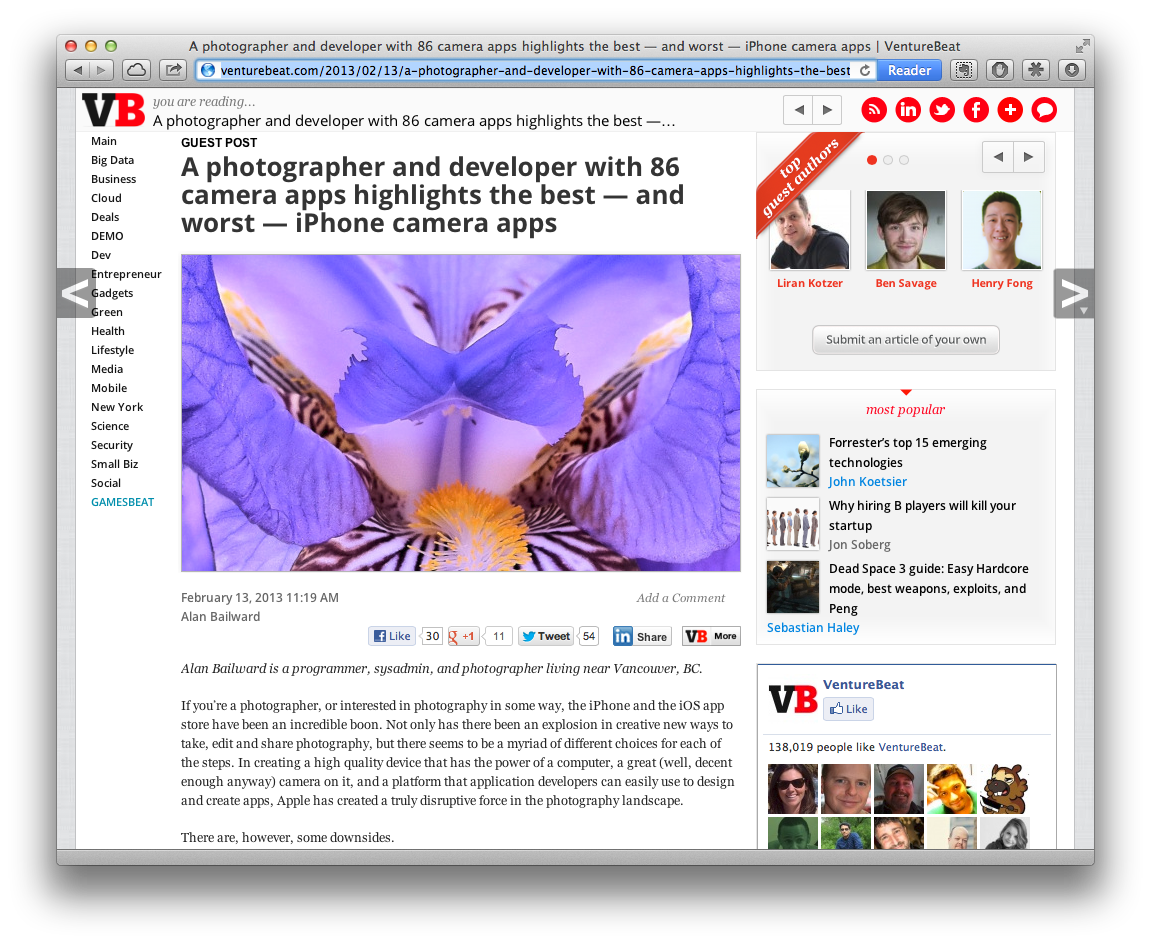Activate the Reader button
The height and width of the screenshot is (944, 1151).
pos(909,70)
